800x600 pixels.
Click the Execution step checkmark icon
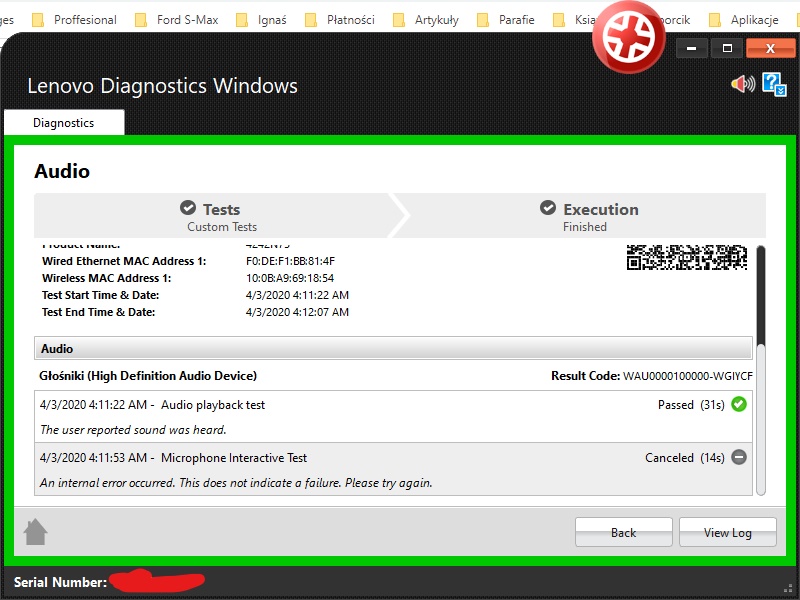pos(548,208)
